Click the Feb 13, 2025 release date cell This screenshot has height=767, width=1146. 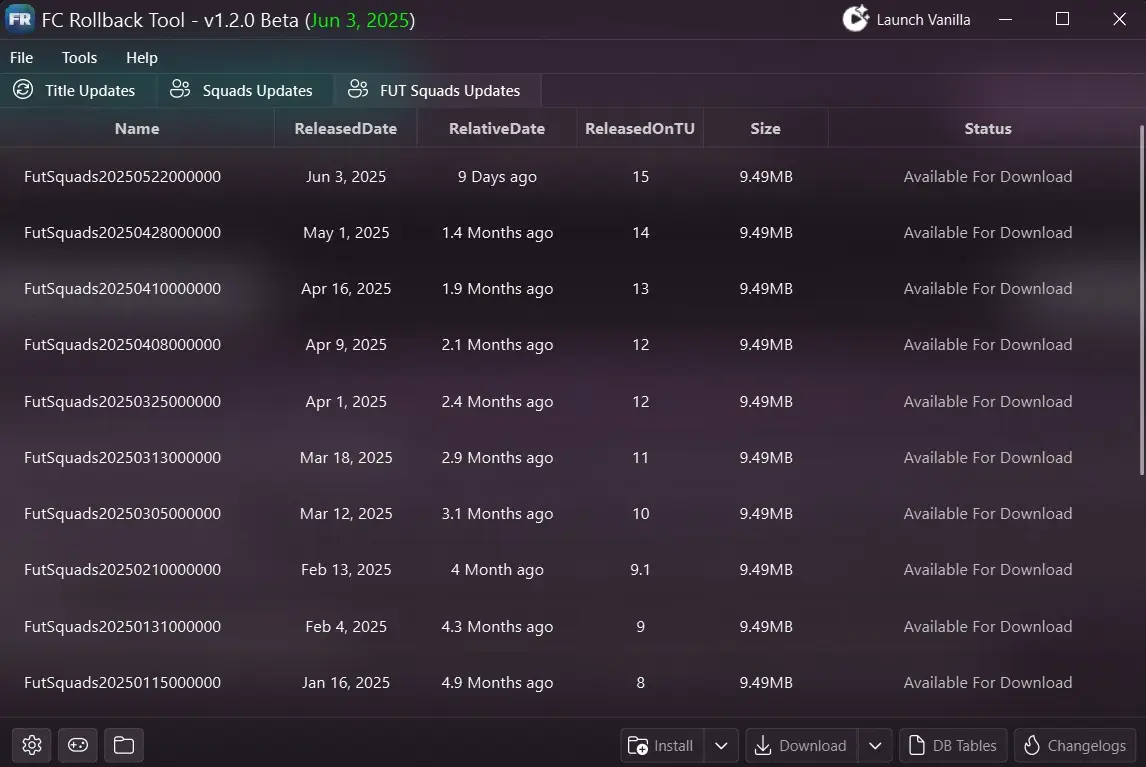pos(346,570)
